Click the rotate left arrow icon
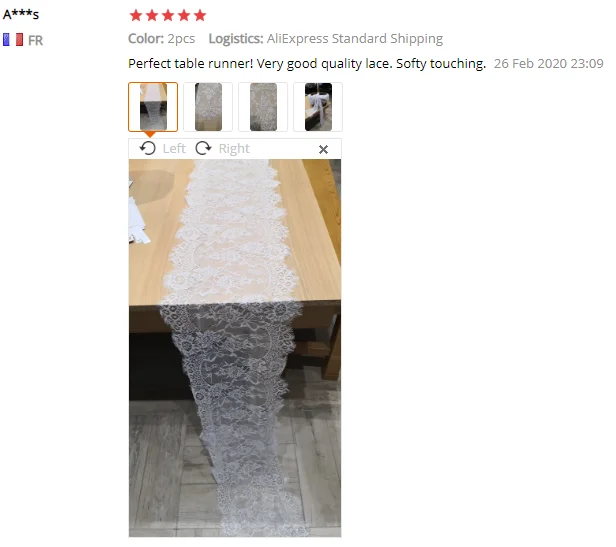The height and width of the screenshot is (547, 616). click(148, 149)
